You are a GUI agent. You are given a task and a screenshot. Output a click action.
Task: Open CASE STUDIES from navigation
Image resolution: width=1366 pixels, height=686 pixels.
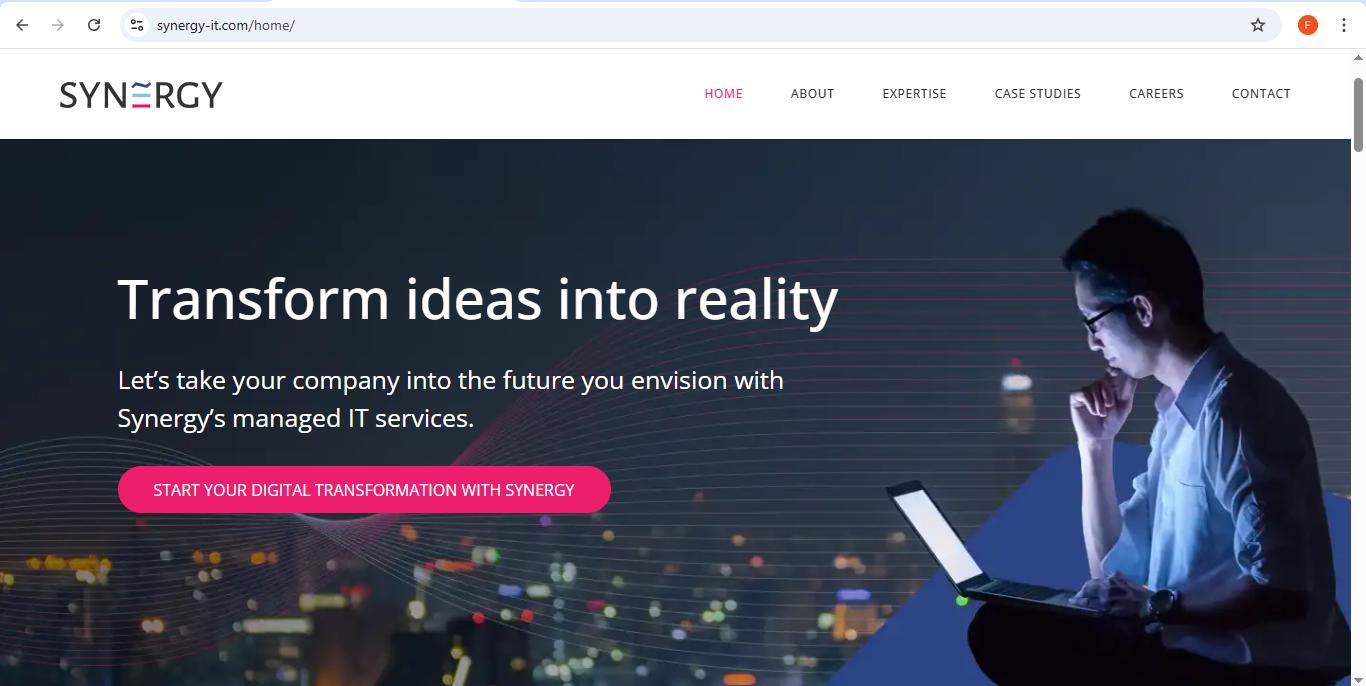pos(1037,94)
